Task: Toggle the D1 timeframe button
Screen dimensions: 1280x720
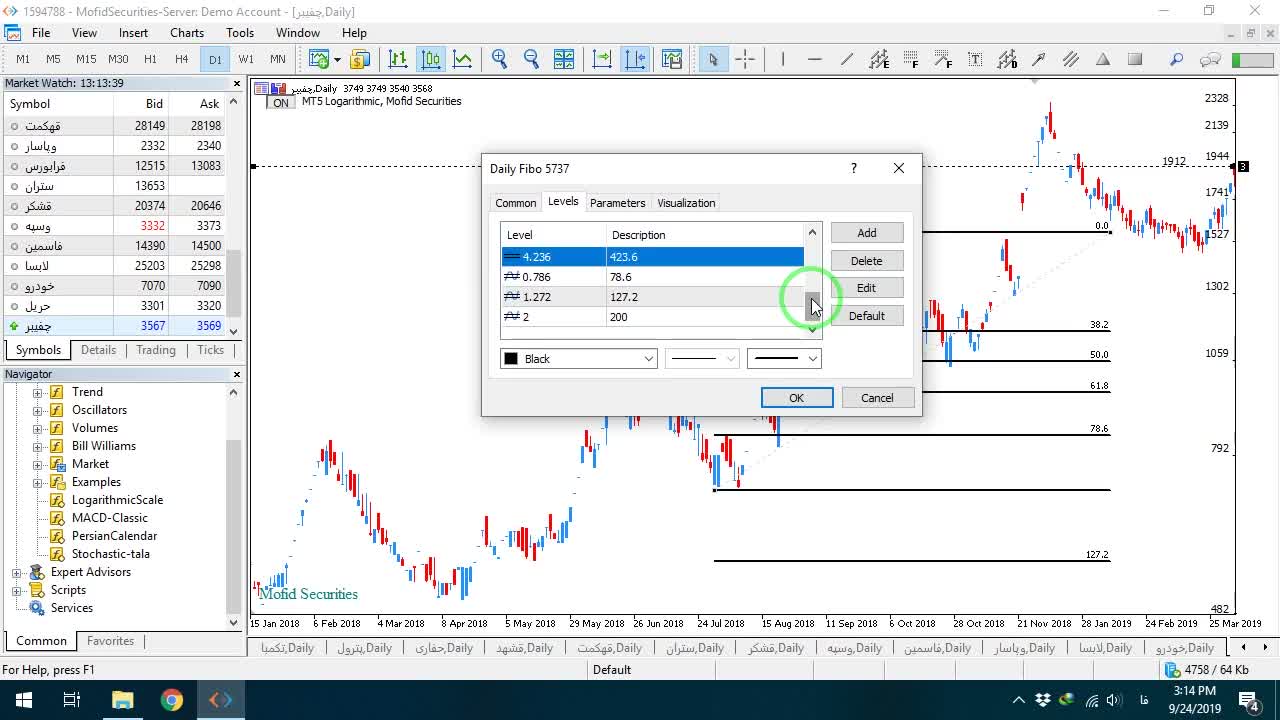Action: point(215,59)
